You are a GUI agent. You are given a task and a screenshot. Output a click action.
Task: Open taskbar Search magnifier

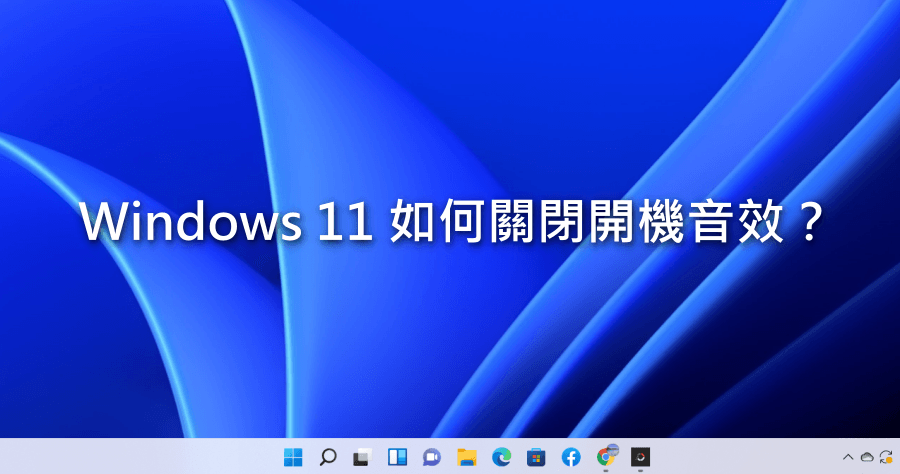pyautogui.click(x=328, y=457)
